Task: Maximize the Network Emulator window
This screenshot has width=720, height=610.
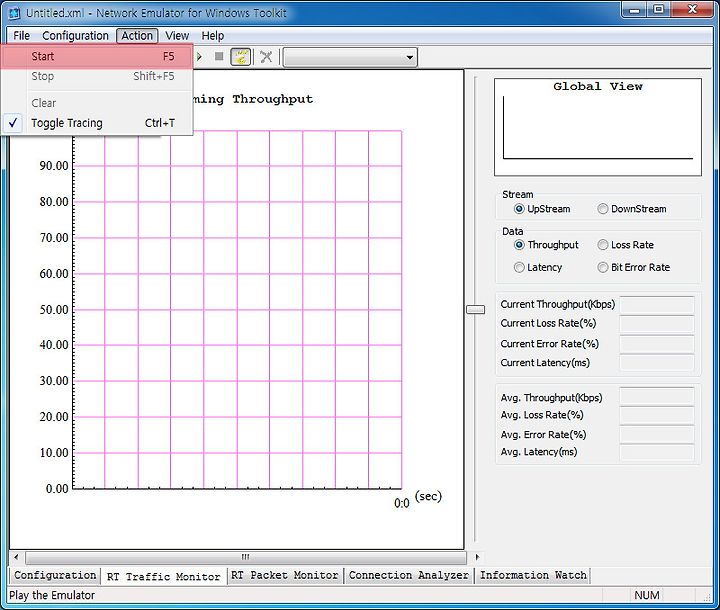Action: click(x=659, y=10)
